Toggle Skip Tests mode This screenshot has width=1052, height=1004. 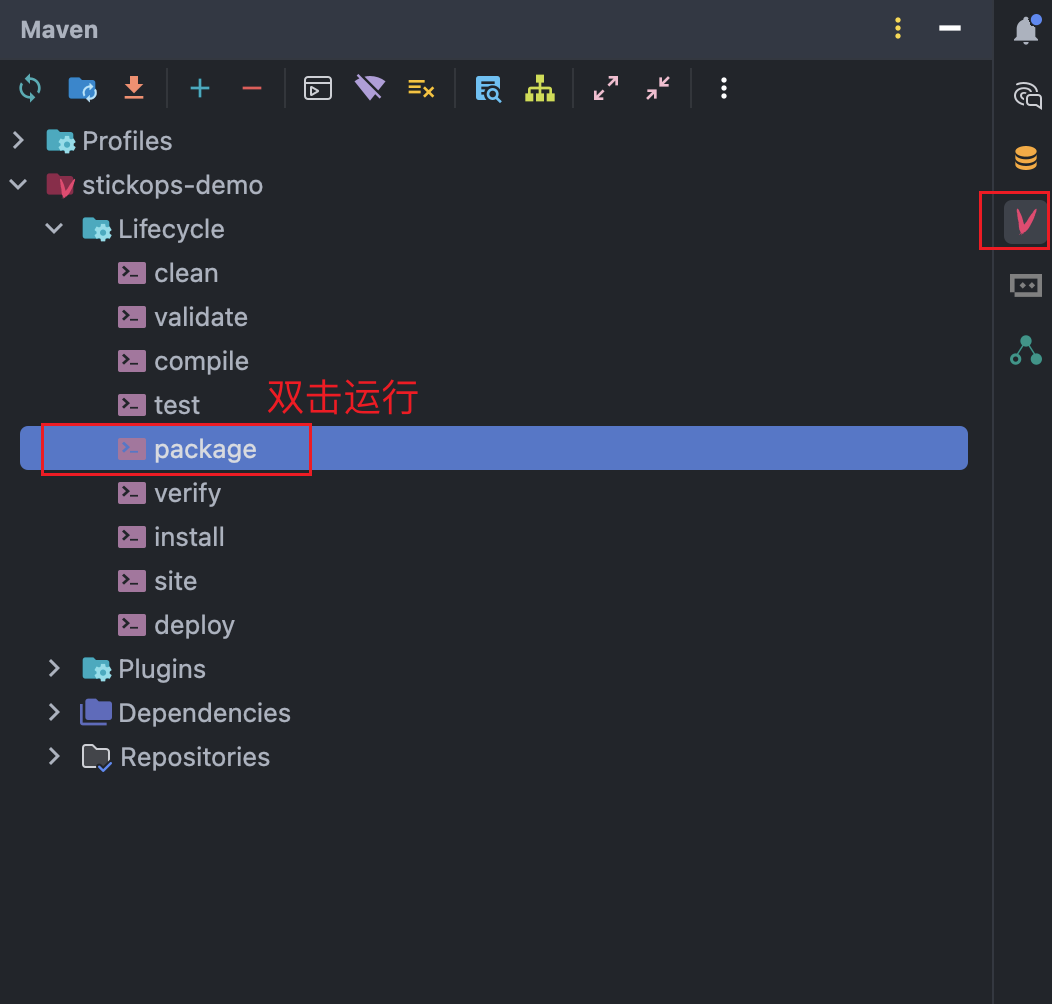tap(421, 88)
